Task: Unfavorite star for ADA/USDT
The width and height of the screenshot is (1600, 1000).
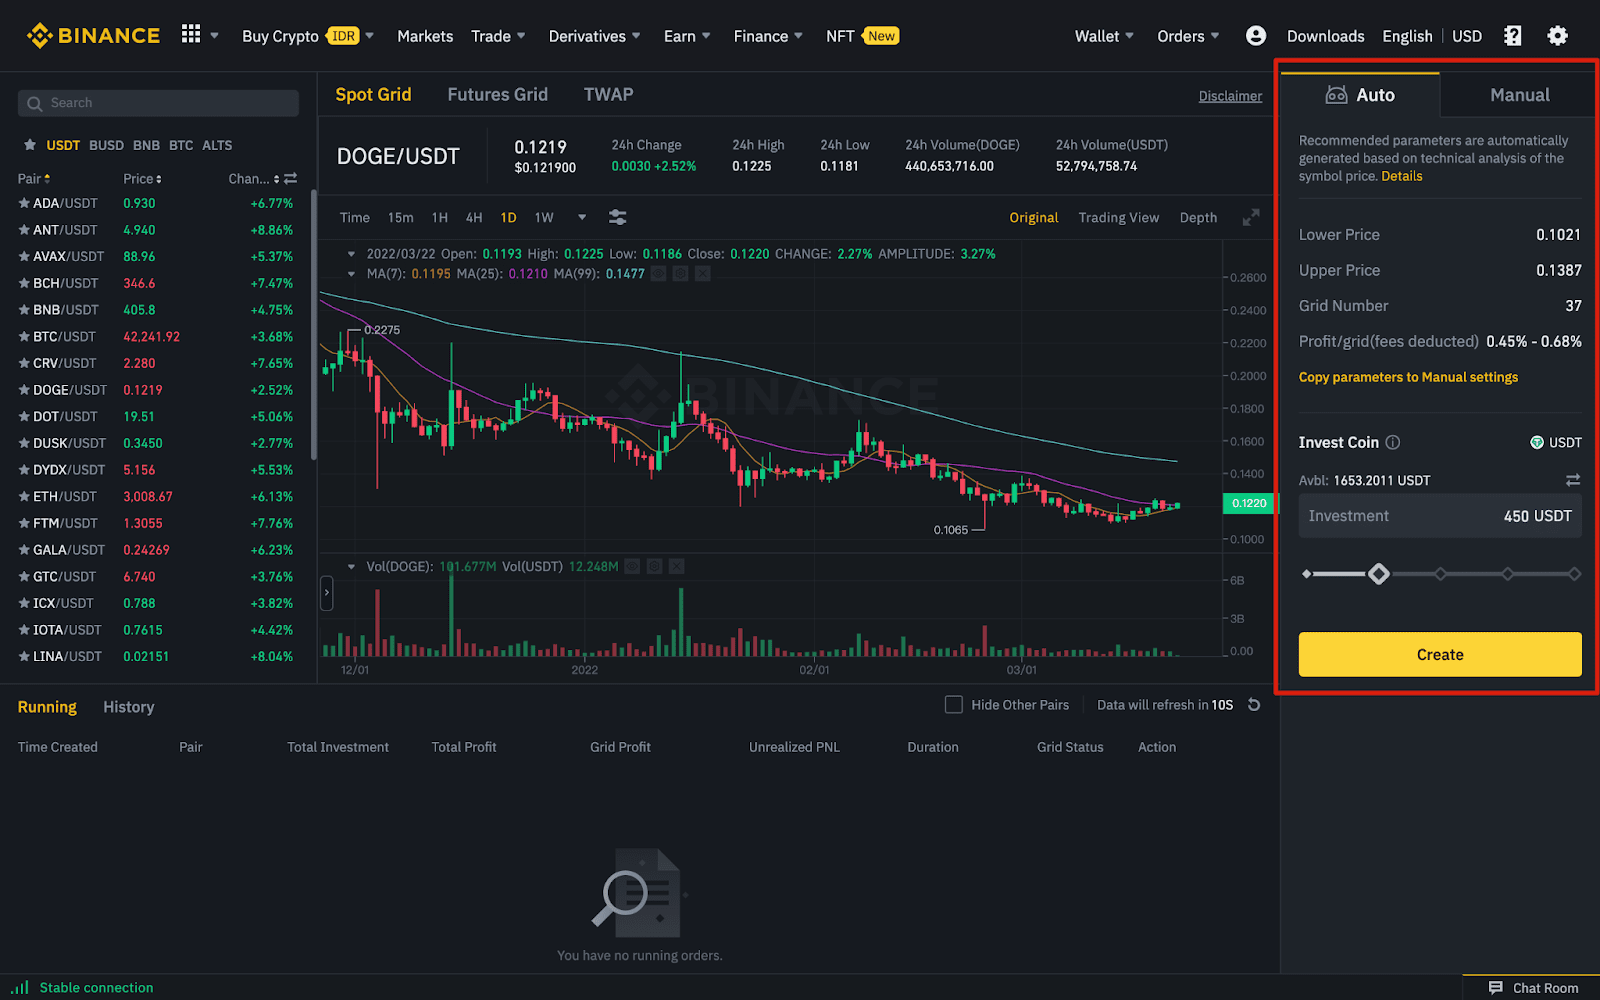Action: (24, 203)
